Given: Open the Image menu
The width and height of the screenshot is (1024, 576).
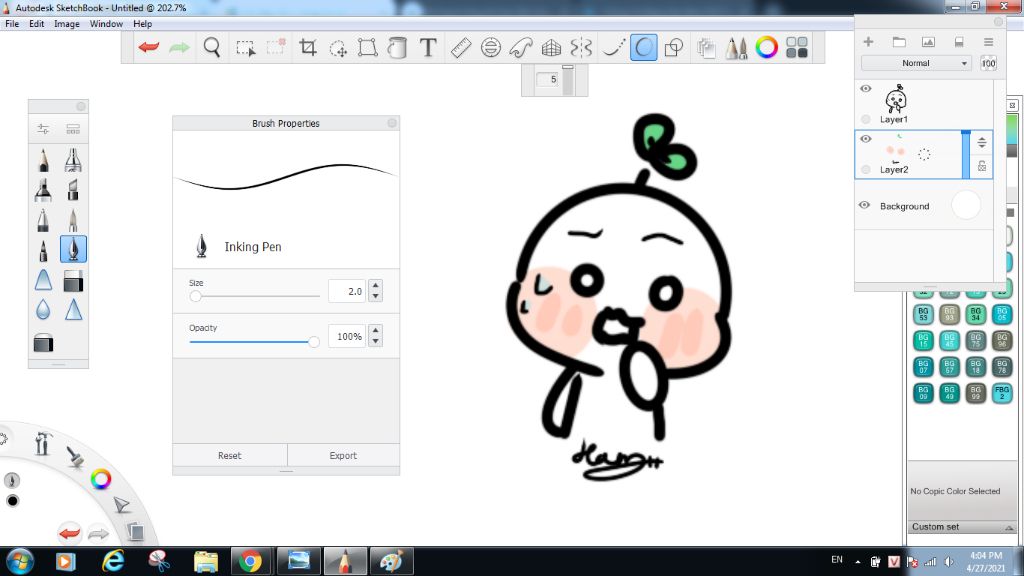Looking at the screenshot, I should (67, 24).
